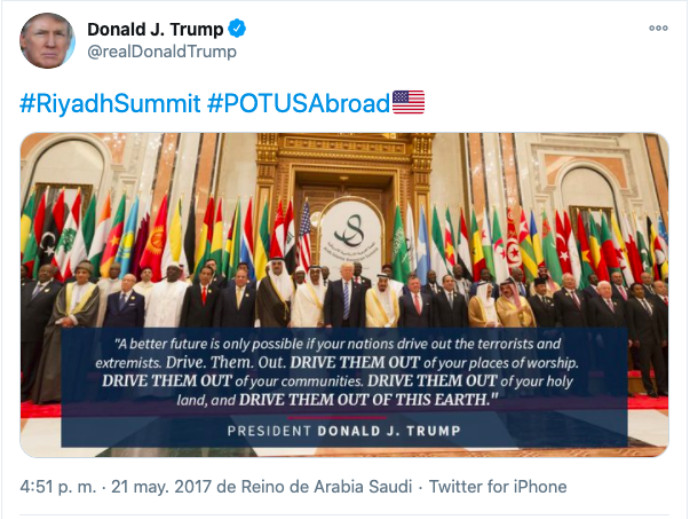This screenshot has height=519, width=688.
Task: Click the 4:51 p. m. timestamp
Action: (58, 487)
